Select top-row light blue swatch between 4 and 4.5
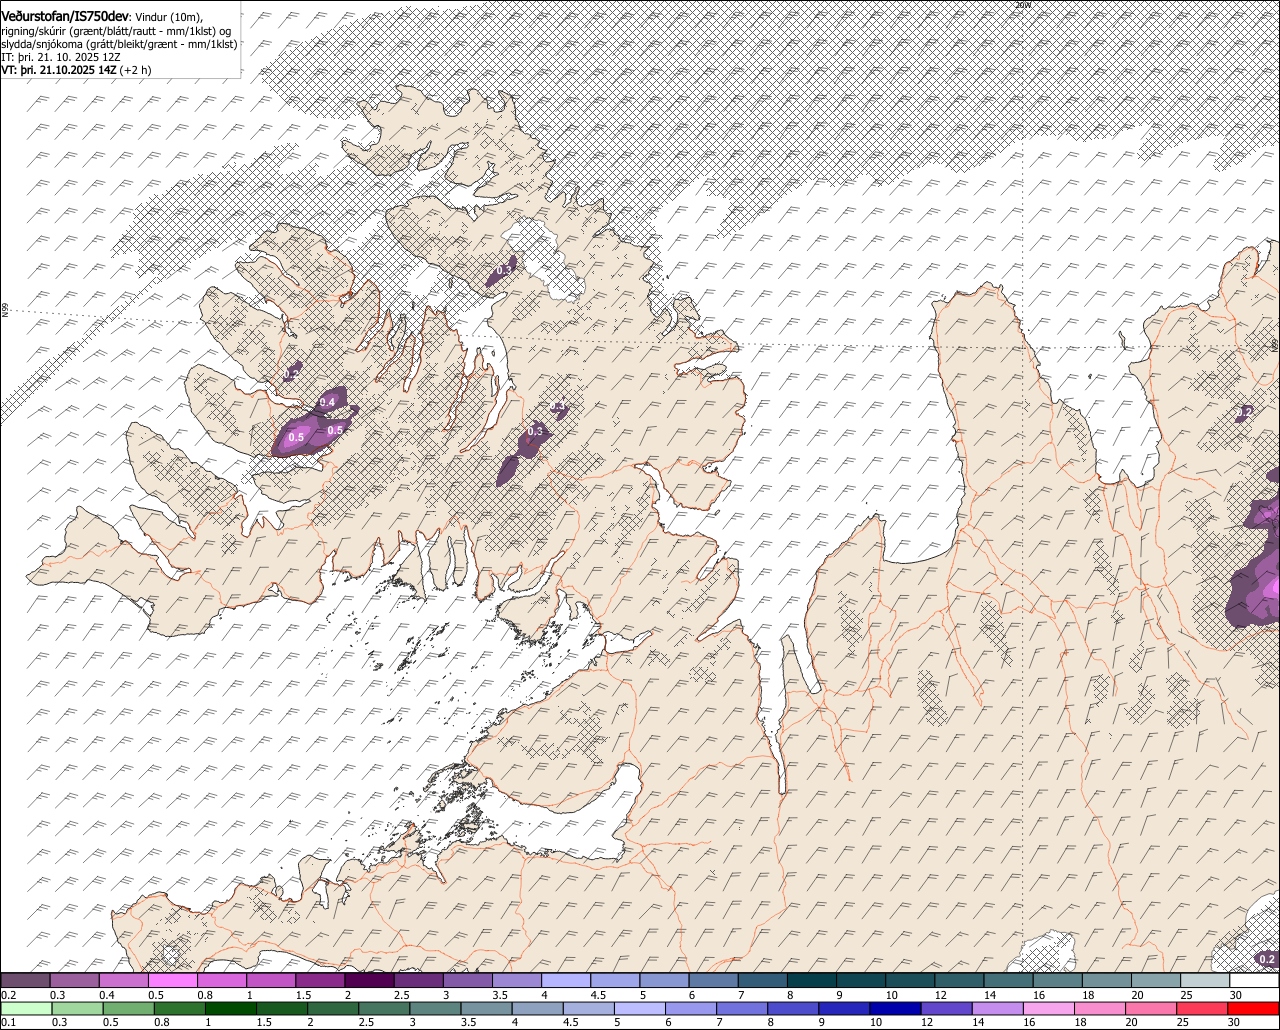Image resolution: width=1280 pixels, height=1030 pixels. (565, 980)
